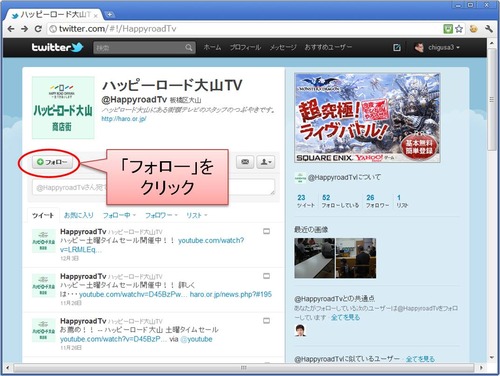
Task: Click the green フォロー follow button
Action: [x=52, y=162]
